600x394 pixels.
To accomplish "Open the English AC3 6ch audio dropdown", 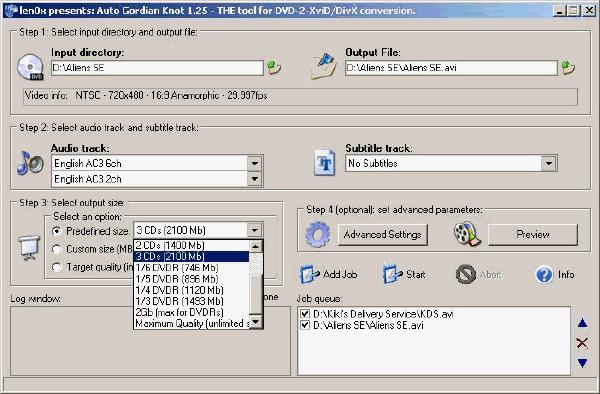I will [254, 163].
